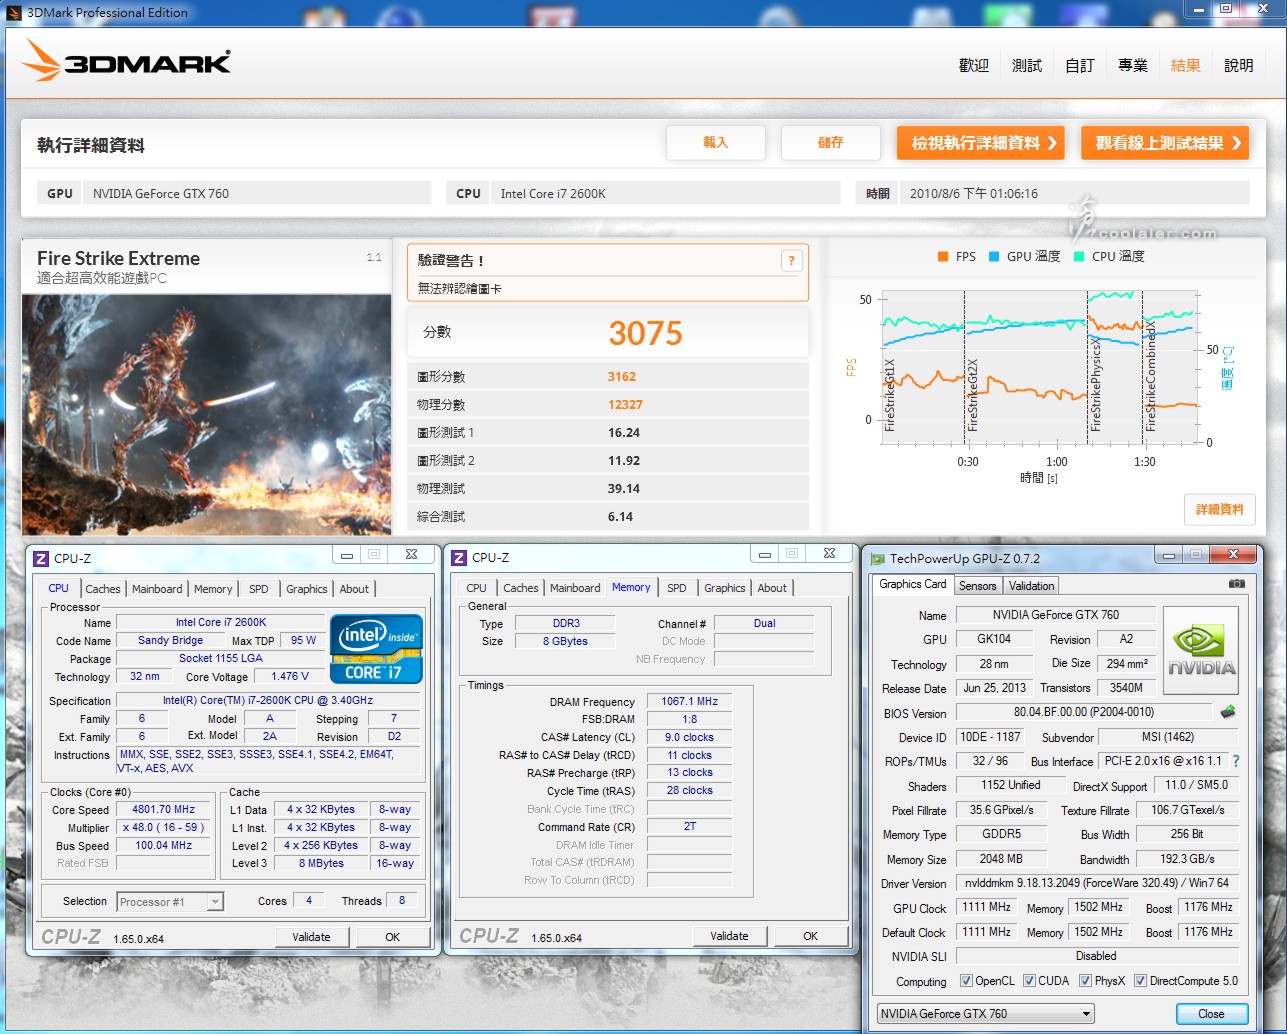Click the GPU-Z Driver Version field
The height and width of the screenshot is (1034, 1287).
(1097, 883)
